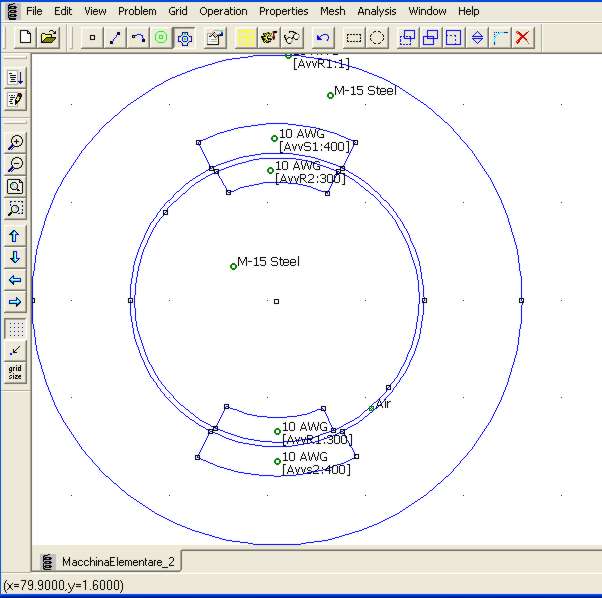Zoom in using the magnifier plus
Image resolution: width=602 pixels, height=598 pixels.
(x=15, y=143)
